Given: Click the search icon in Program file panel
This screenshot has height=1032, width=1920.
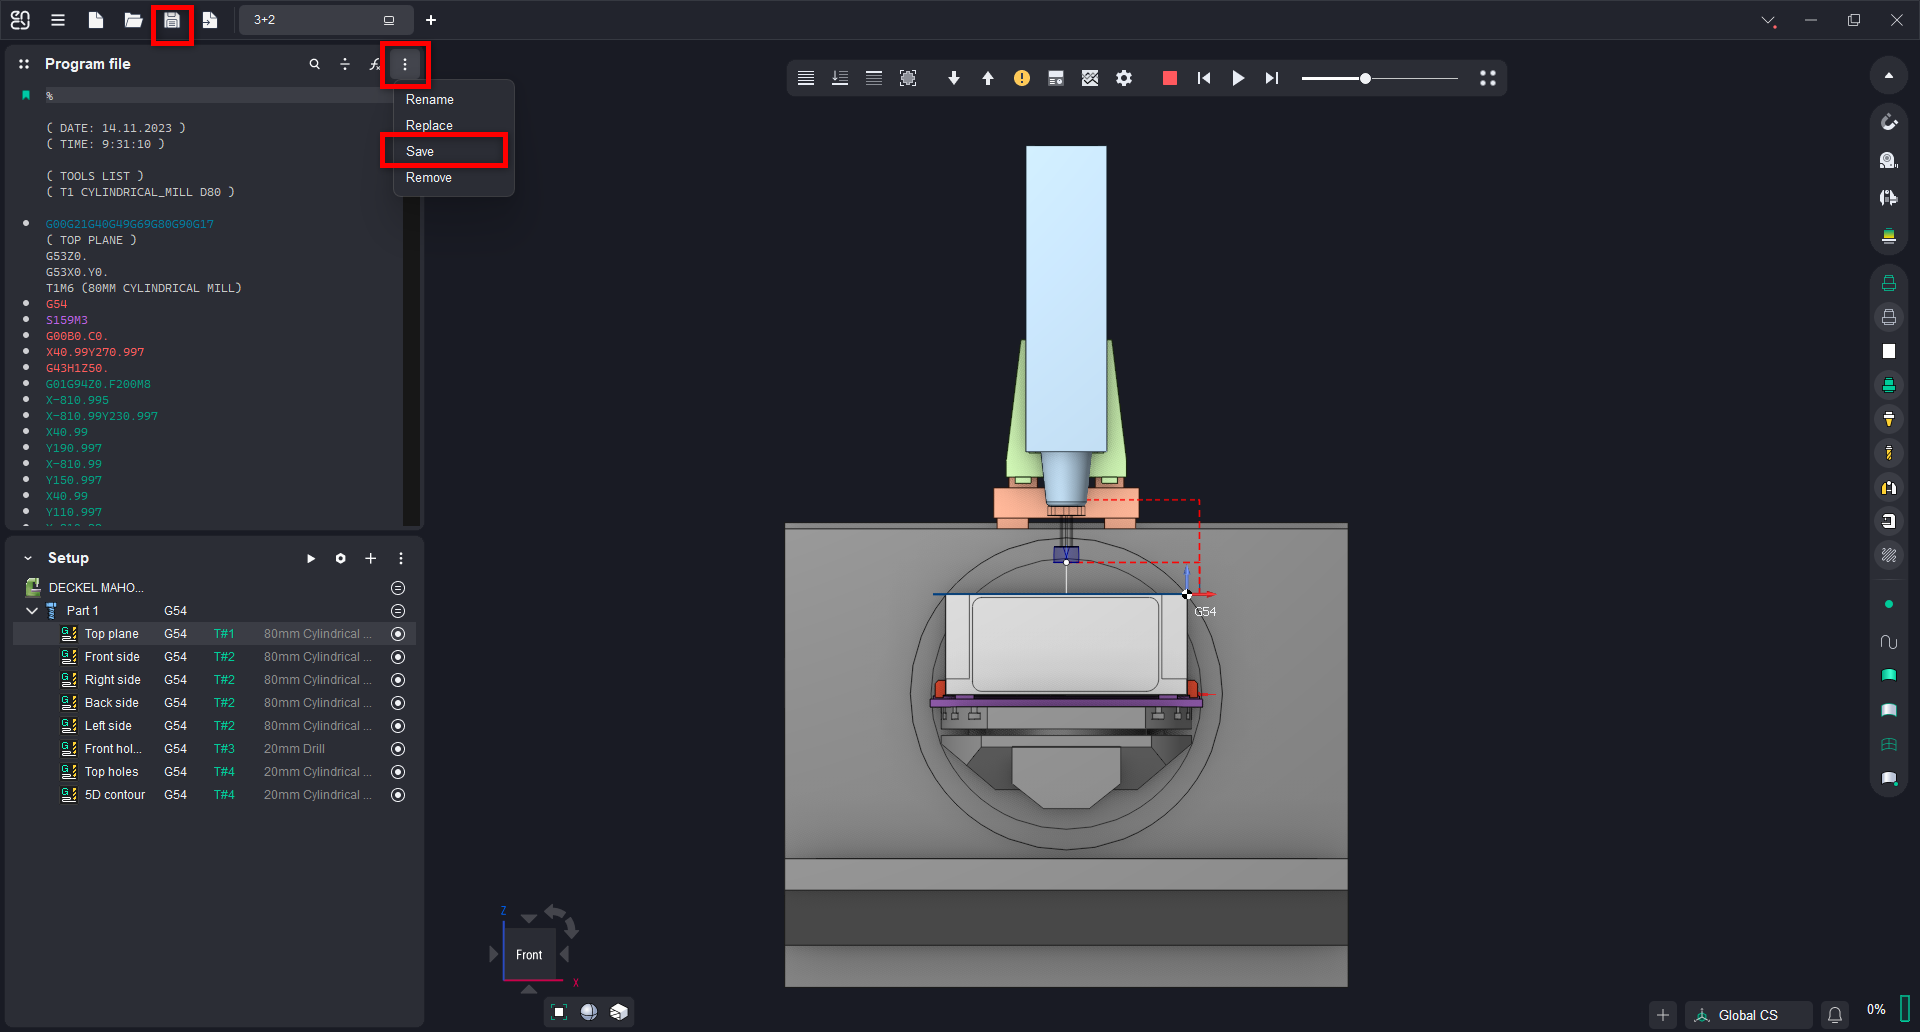Looking at the screenshot, I should [314, 64].
